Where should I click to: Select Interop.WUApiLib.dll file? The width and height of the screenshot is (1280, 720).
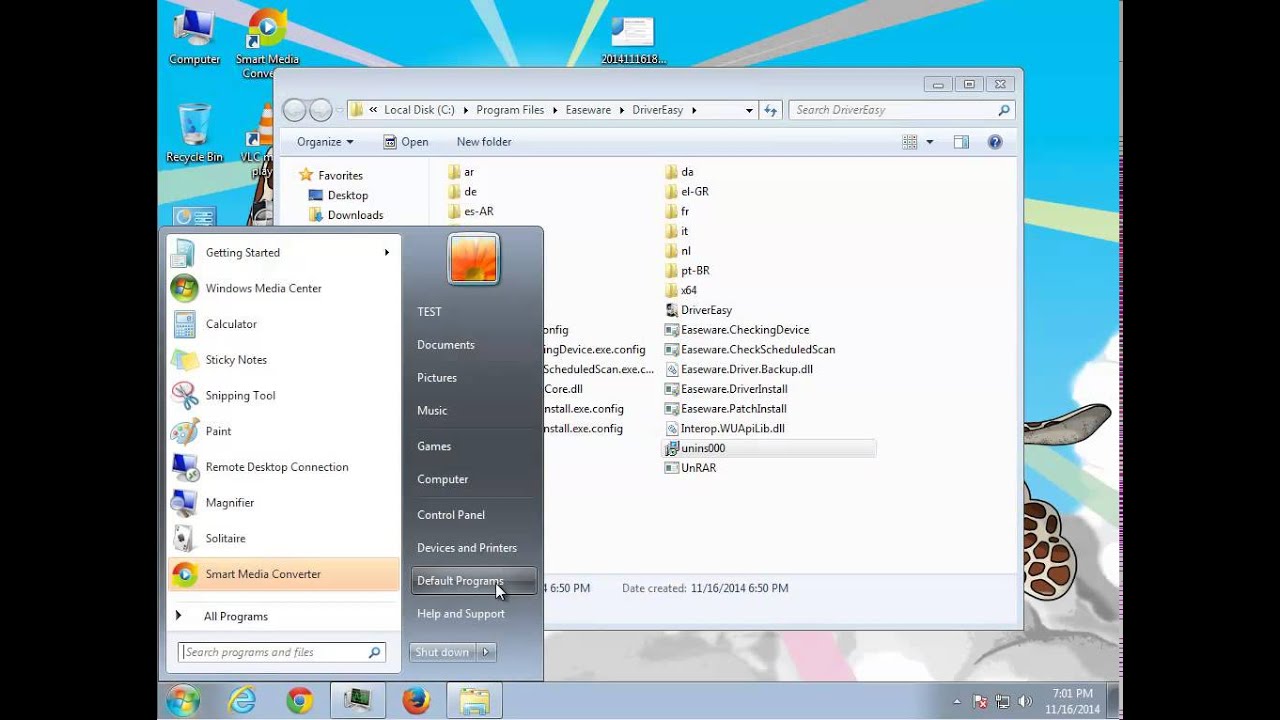click(724, 428)
